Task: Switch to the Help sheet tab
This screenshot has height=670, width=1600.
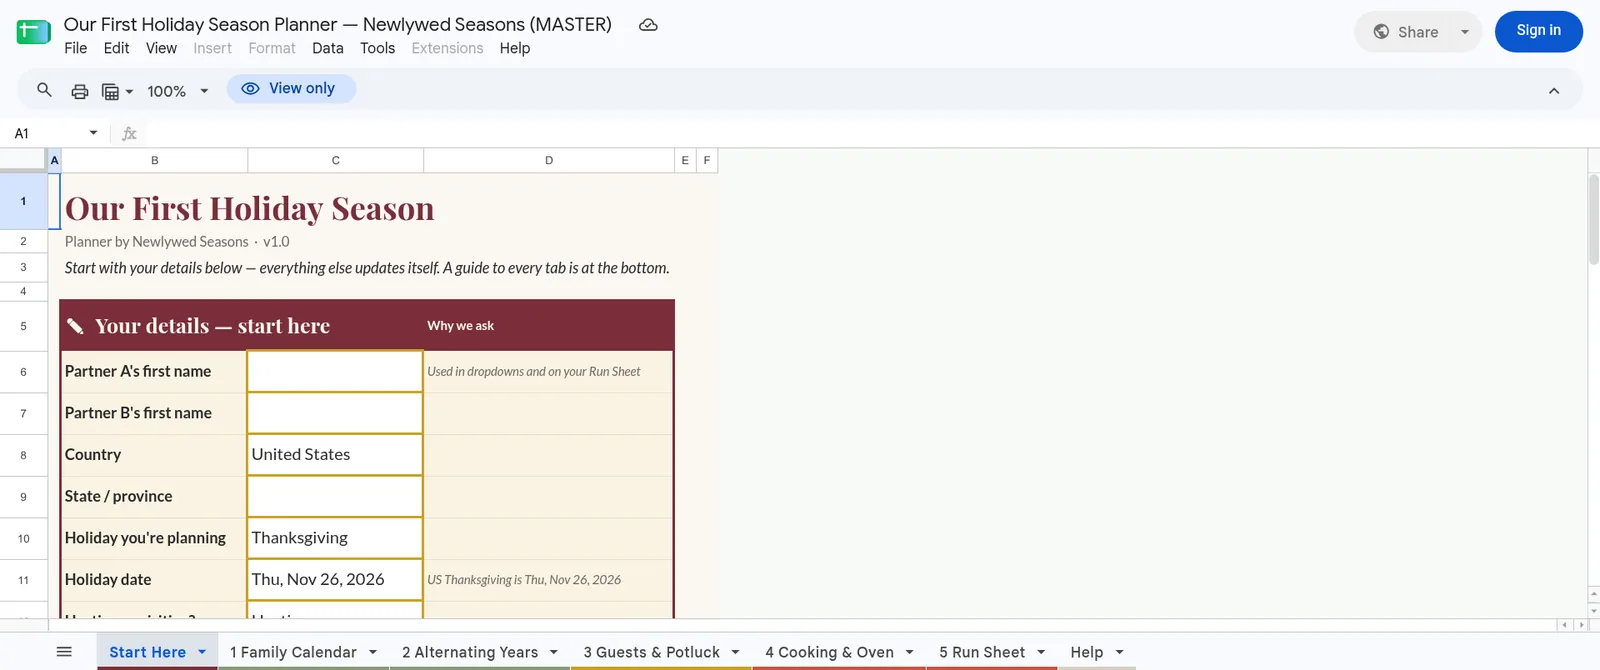Action: pos(1086,652)
